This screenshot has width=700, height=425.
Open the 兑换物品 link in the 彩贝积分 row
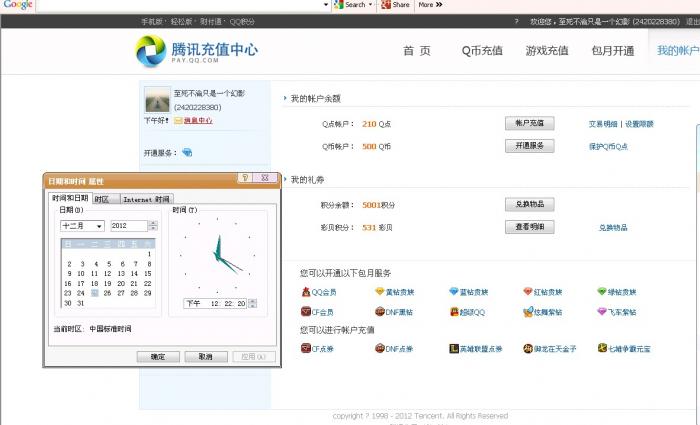click(613, 228)
